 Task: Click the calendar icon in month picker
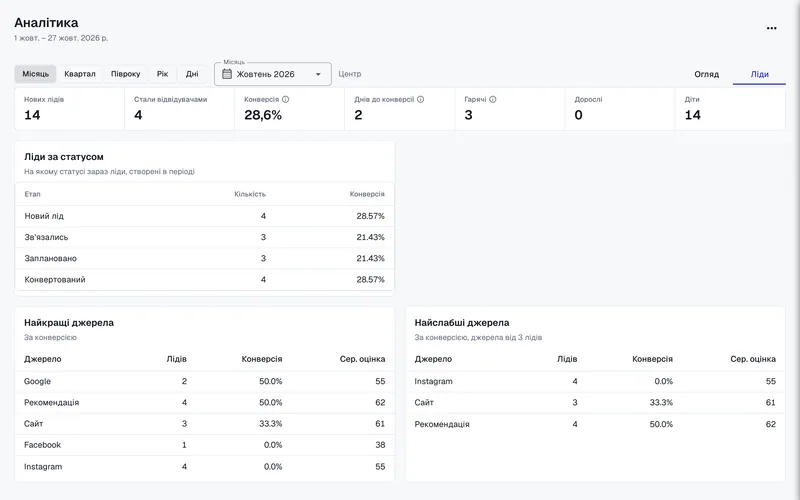227,74
